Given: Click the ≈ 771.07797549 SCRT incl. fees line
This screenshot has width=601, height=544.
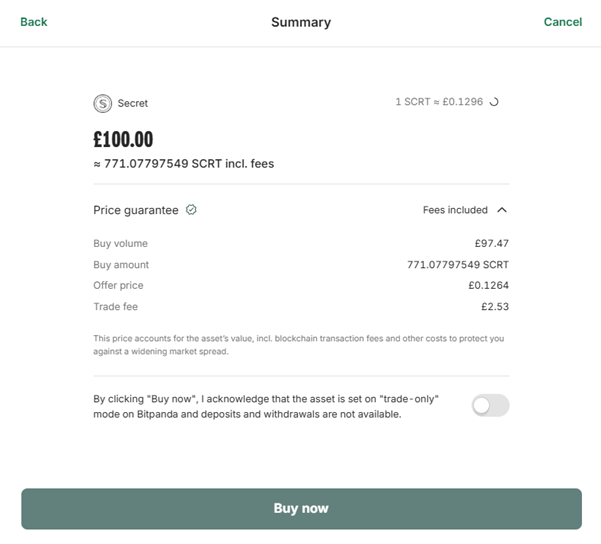Looking at the screenshot, I should pos(183,164).
